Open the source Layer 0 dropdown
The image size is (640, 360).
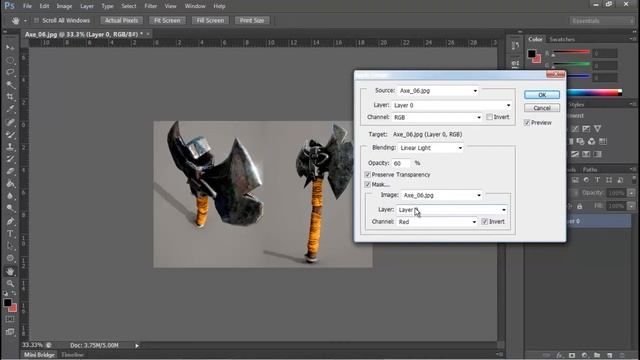[x=452, y=105]
